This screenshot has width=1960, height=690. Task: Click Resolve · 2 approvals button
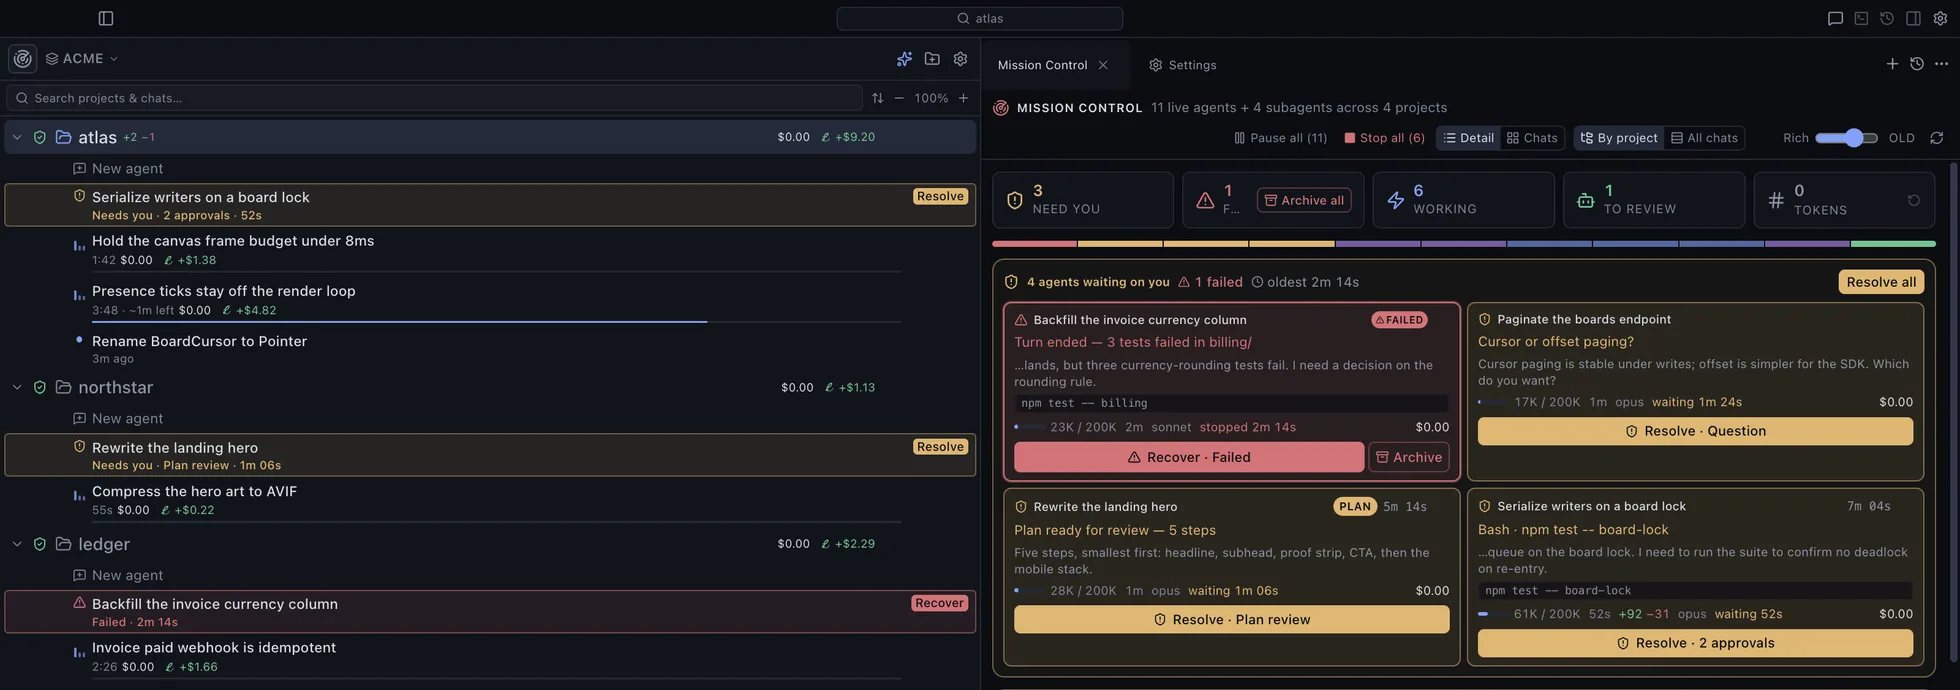1695,643
